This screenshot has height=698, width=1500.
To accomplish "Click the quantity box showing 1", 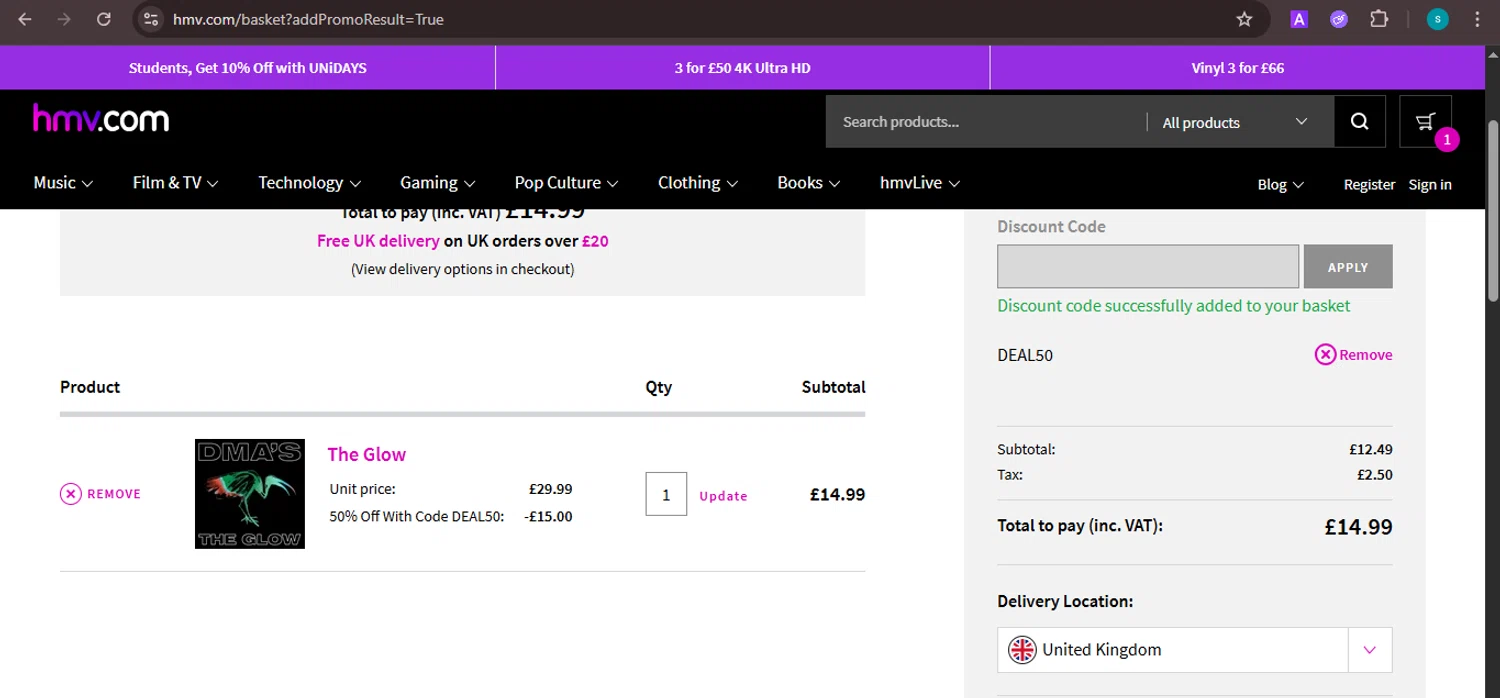I will pos(666,494).
